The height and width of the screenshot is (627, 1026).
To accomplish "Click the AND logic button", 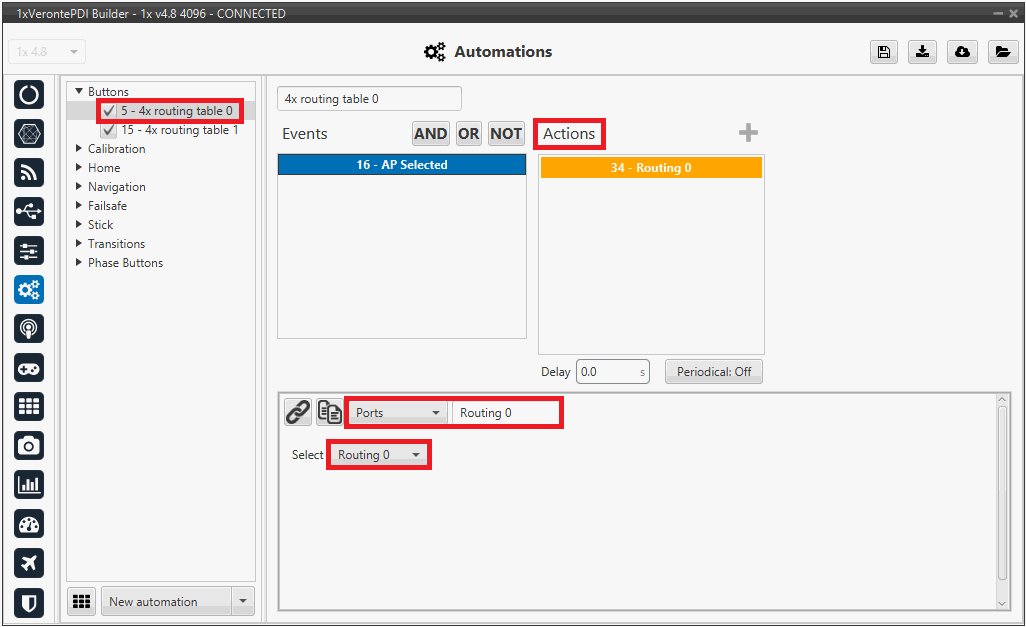I will tap(430, 134).
